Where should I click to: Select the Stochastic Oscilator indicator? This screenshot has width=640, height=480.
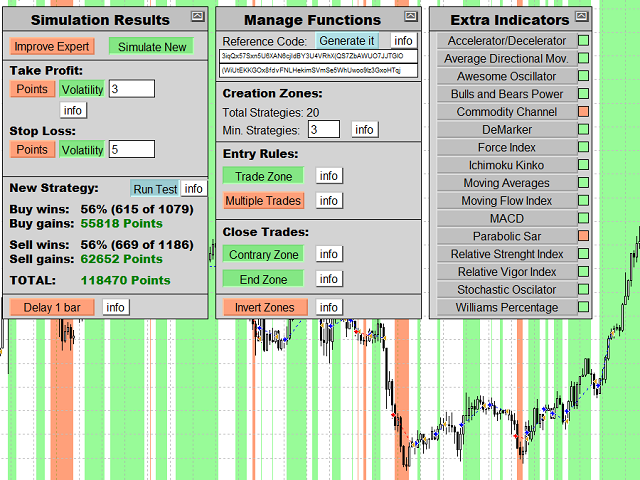coord(506,290)
